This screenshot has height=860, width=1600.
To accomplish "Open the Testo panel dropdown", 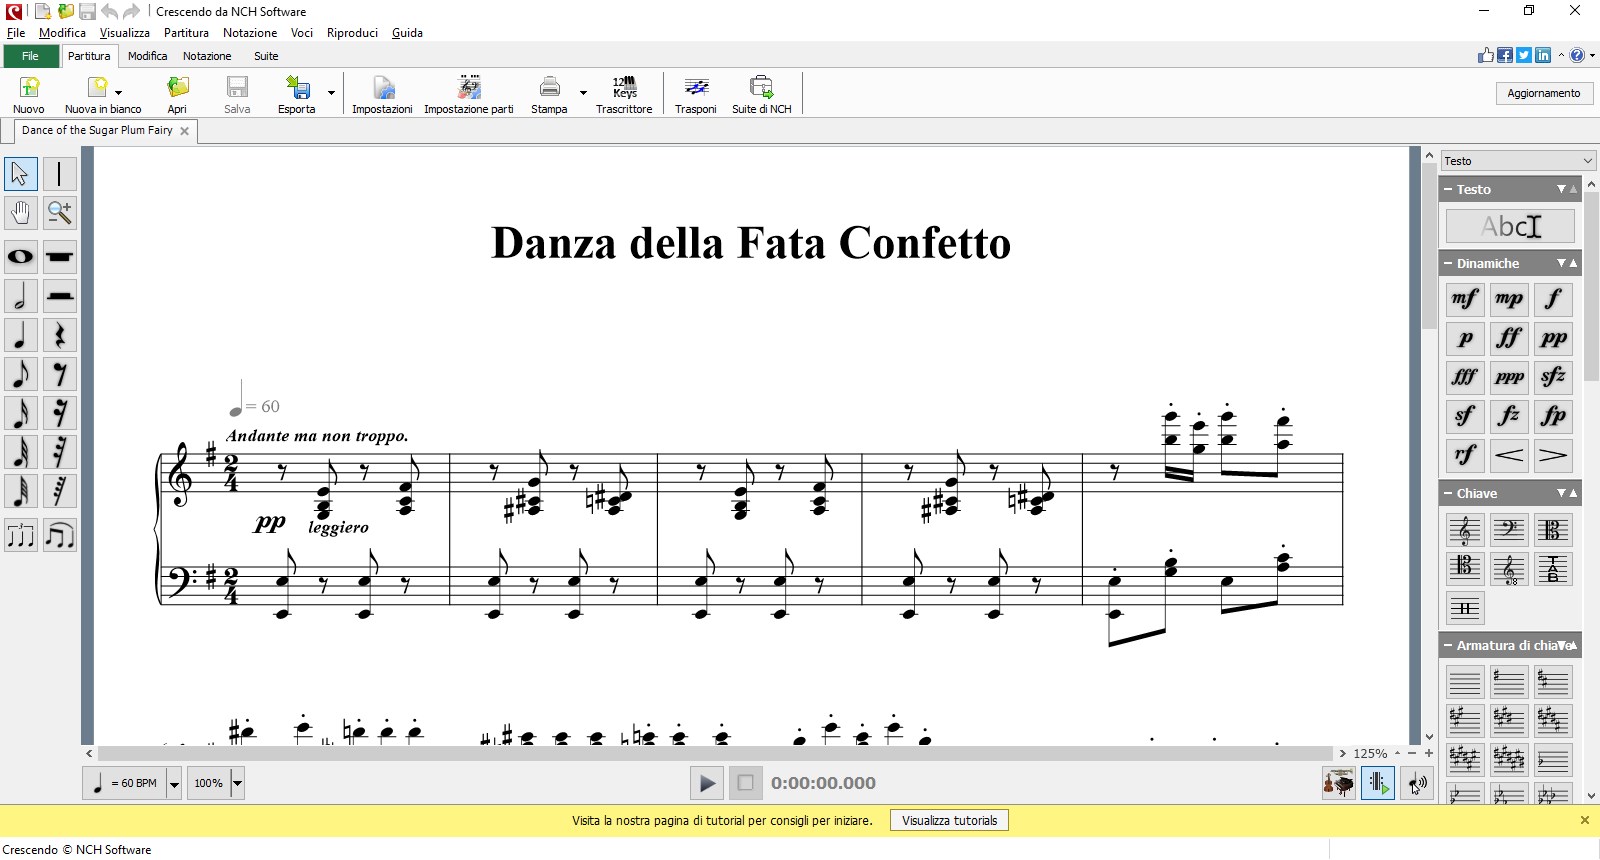I will coord(1518,161).
